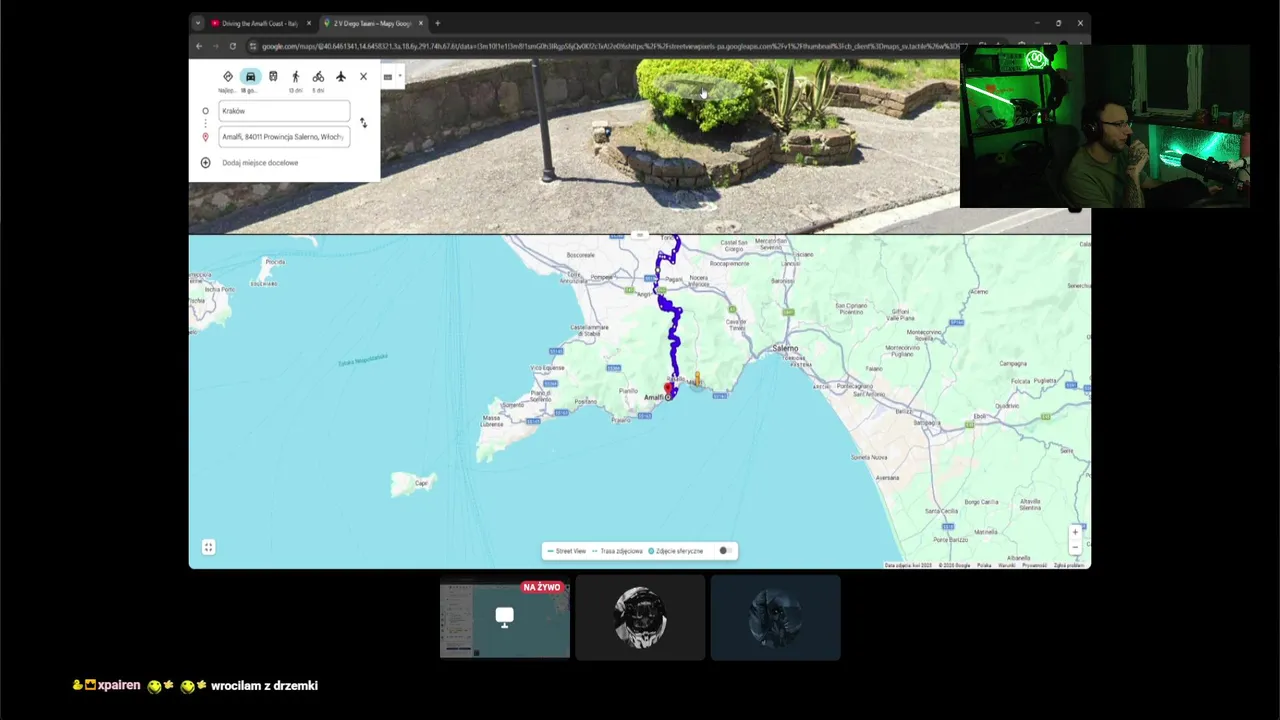Swap the start and destination points

(363, 123)
